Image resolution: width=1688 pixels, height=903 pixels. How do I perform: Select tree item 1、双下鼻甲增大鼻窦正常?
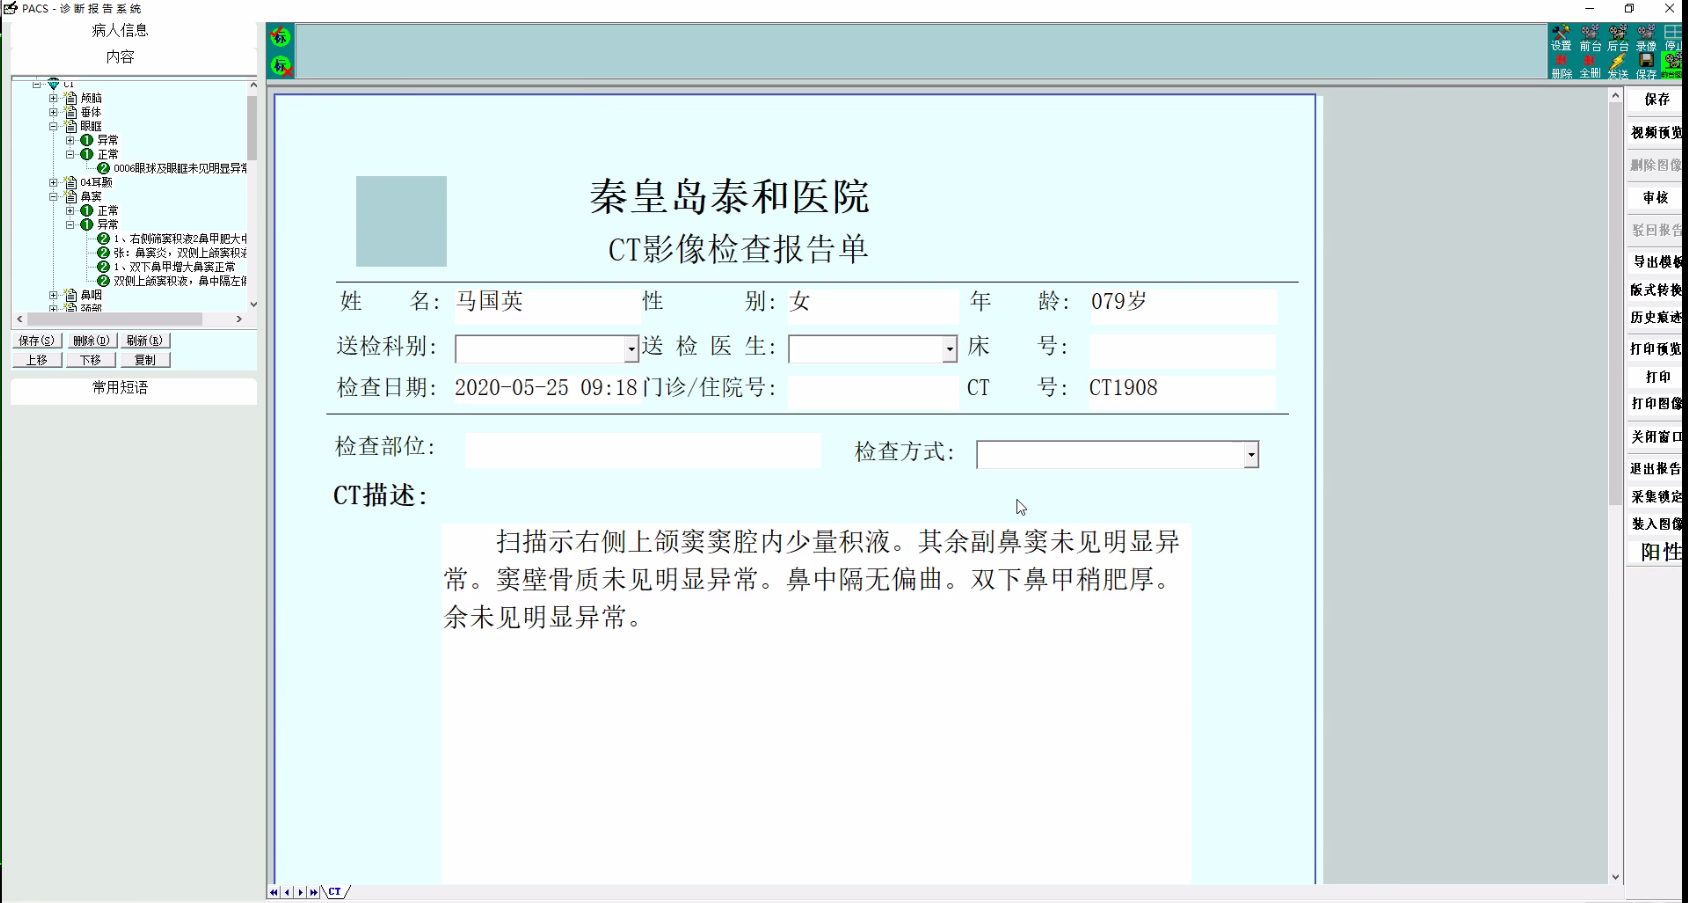pos(174,267)
